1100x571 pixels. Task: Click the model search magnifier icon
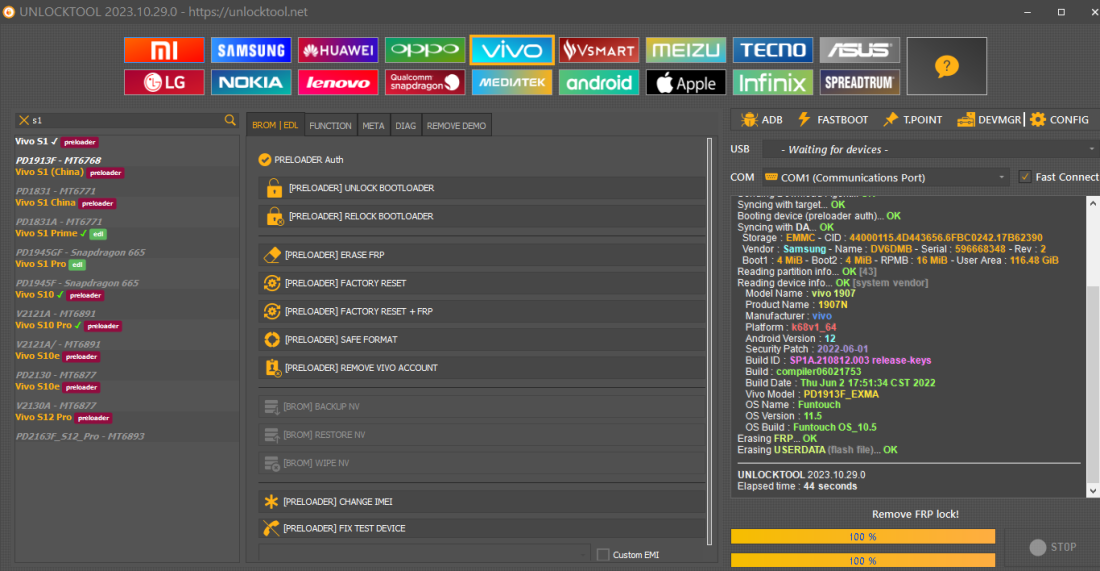(x=230, y=120)
